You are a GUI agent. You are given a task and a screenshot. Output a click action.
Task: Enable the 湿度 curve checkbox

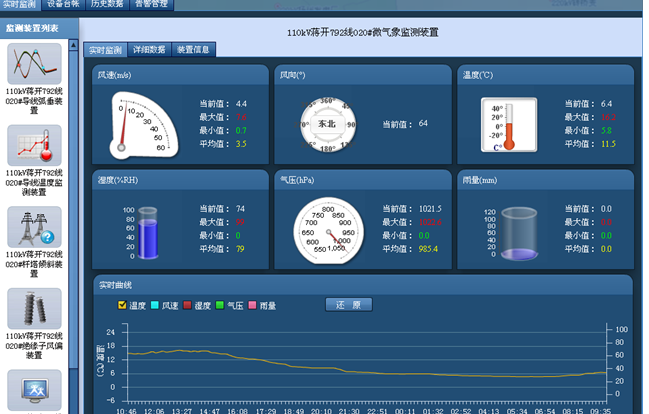click(x=188, y=304)
